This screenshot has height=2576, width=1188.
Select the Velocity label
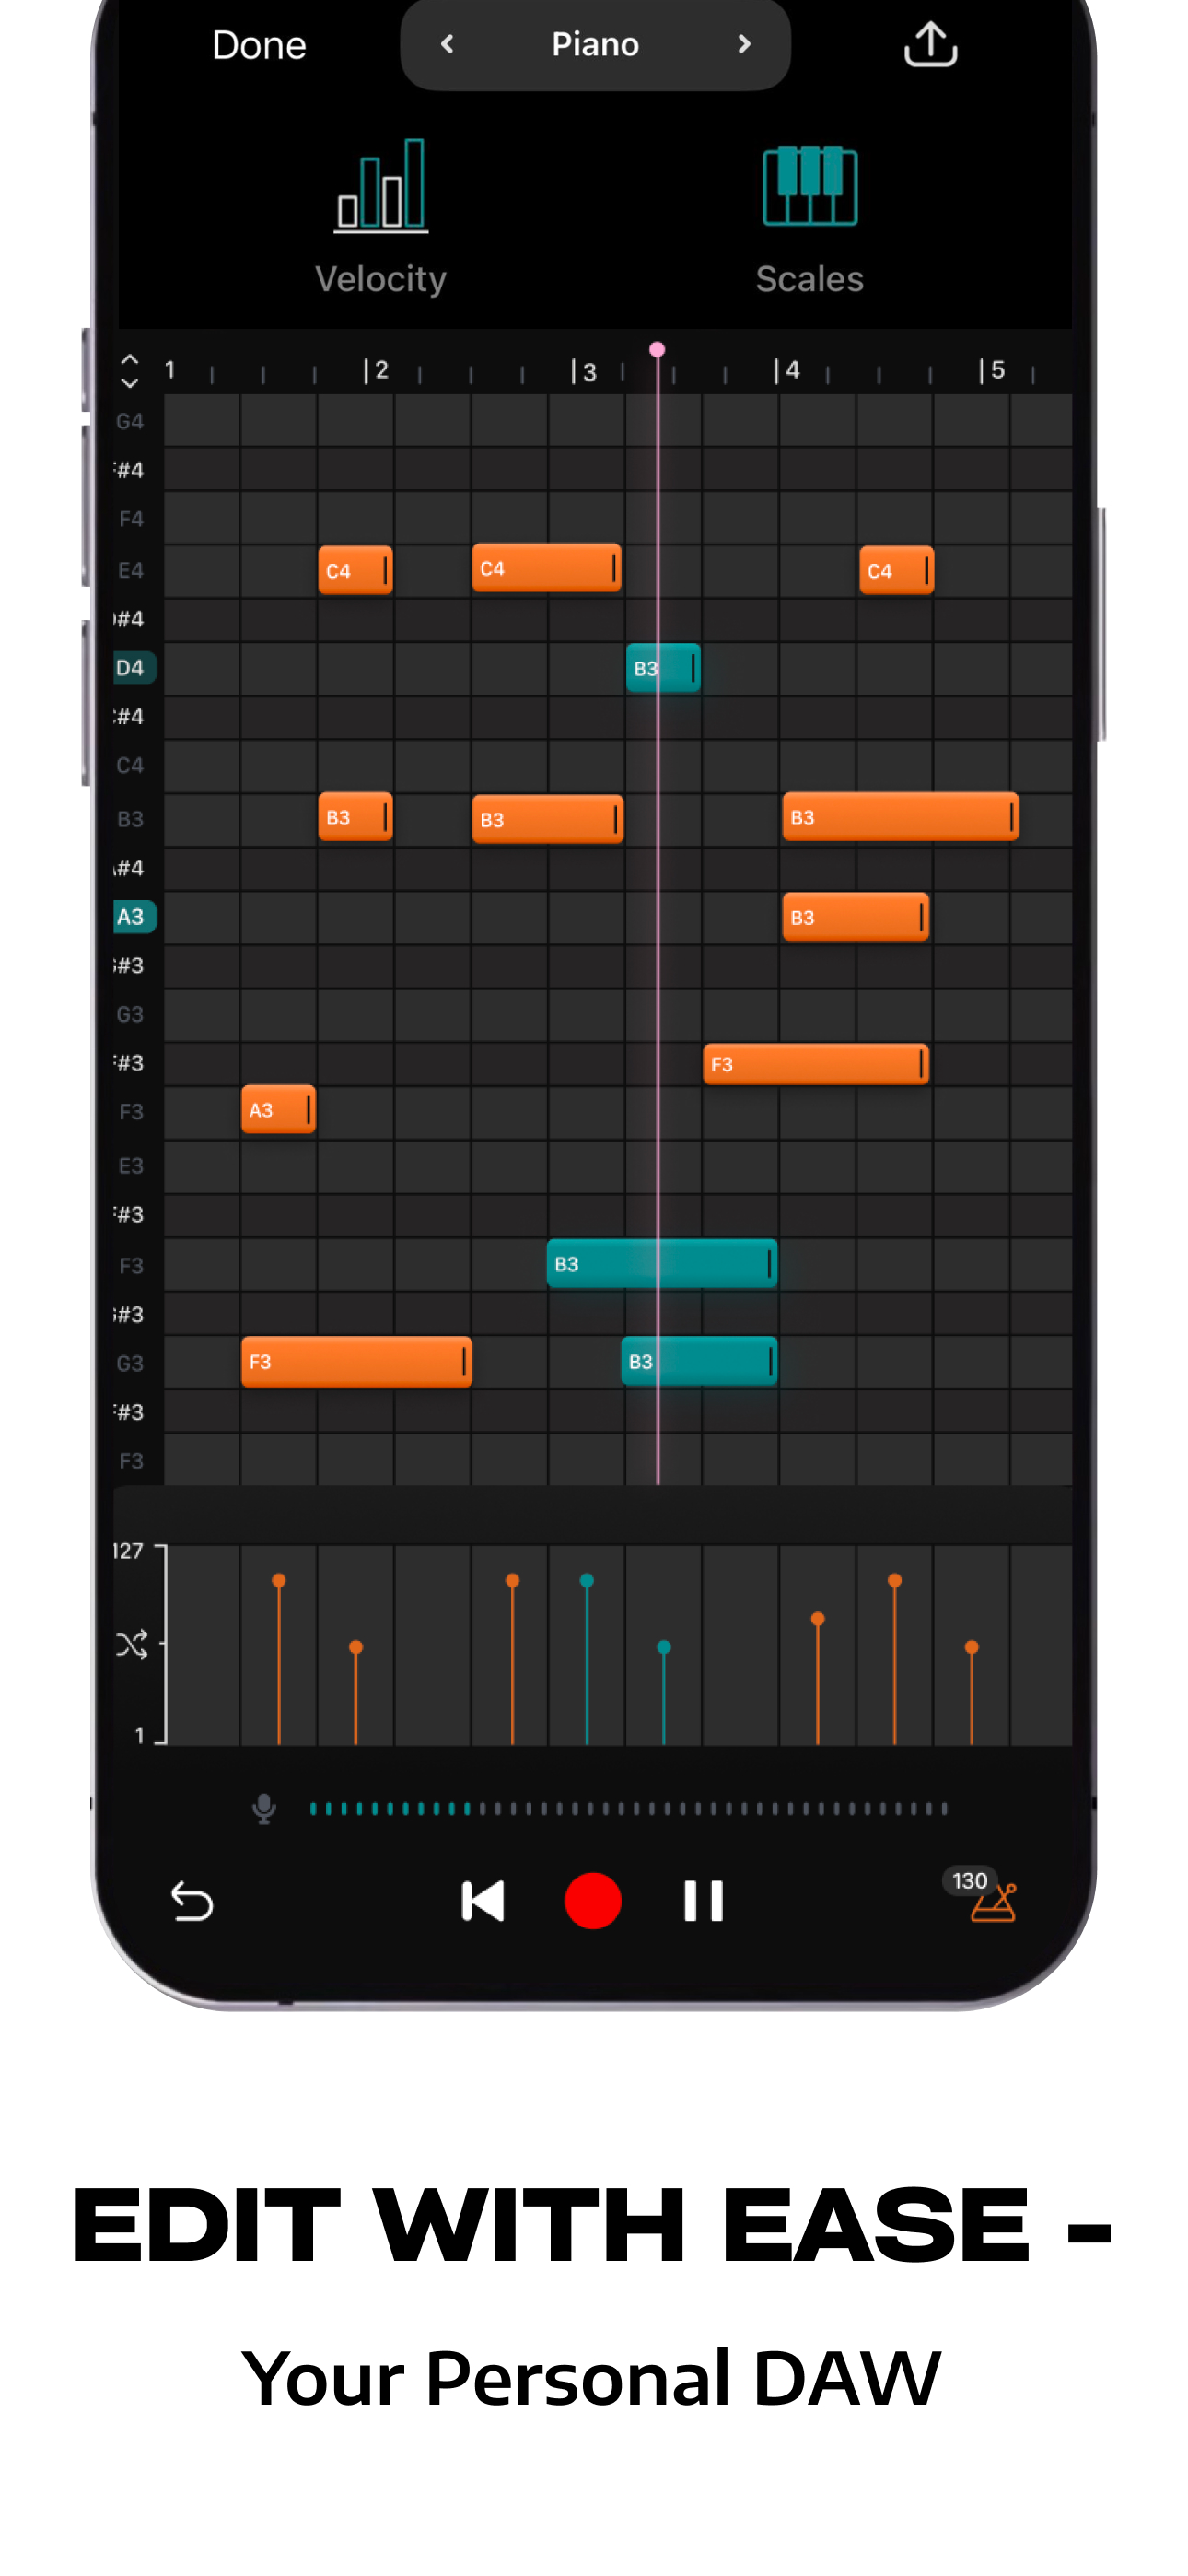tap(381, 279)
